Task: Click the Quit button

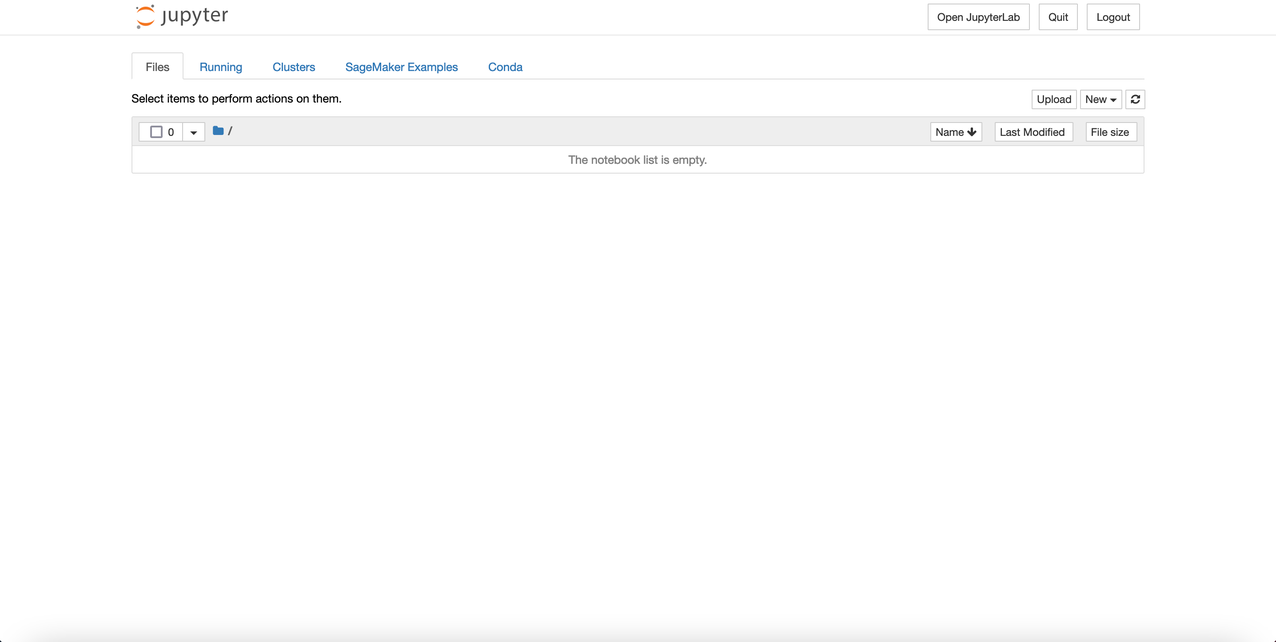Action: click(x=1058, y=17)
